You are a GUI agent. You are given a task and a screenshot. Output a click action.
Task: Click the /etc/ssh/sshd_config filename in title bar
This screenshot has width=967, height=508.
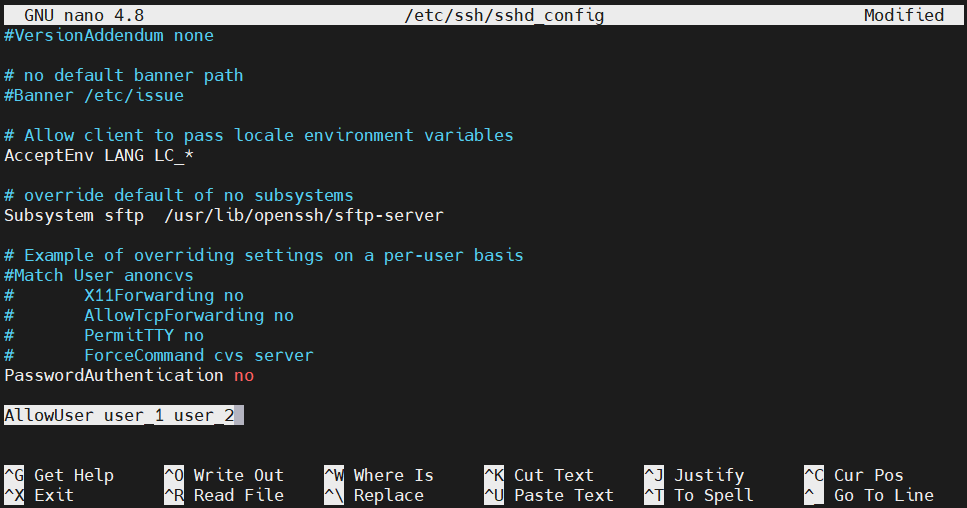(x=504, y=15)
